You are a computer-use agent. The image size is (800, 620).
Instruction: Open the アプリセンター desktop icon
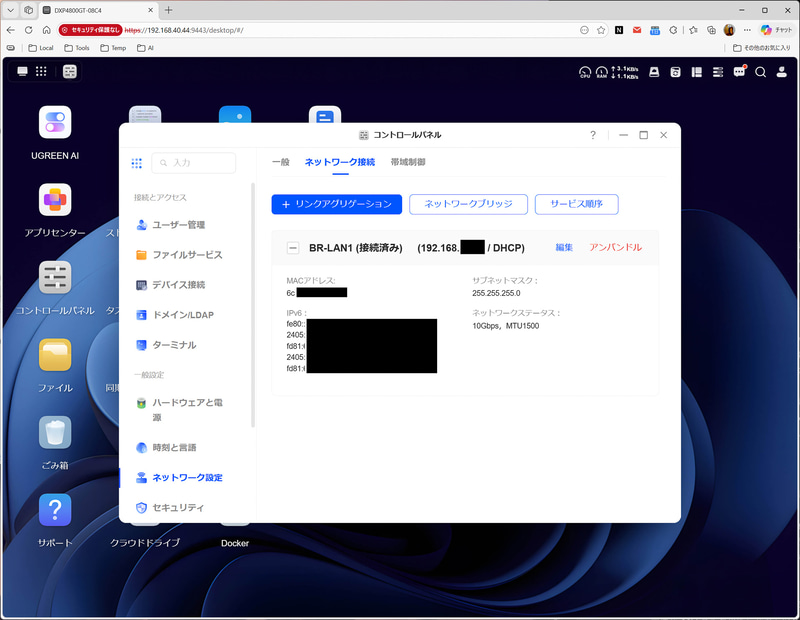(x=55, y=200)
